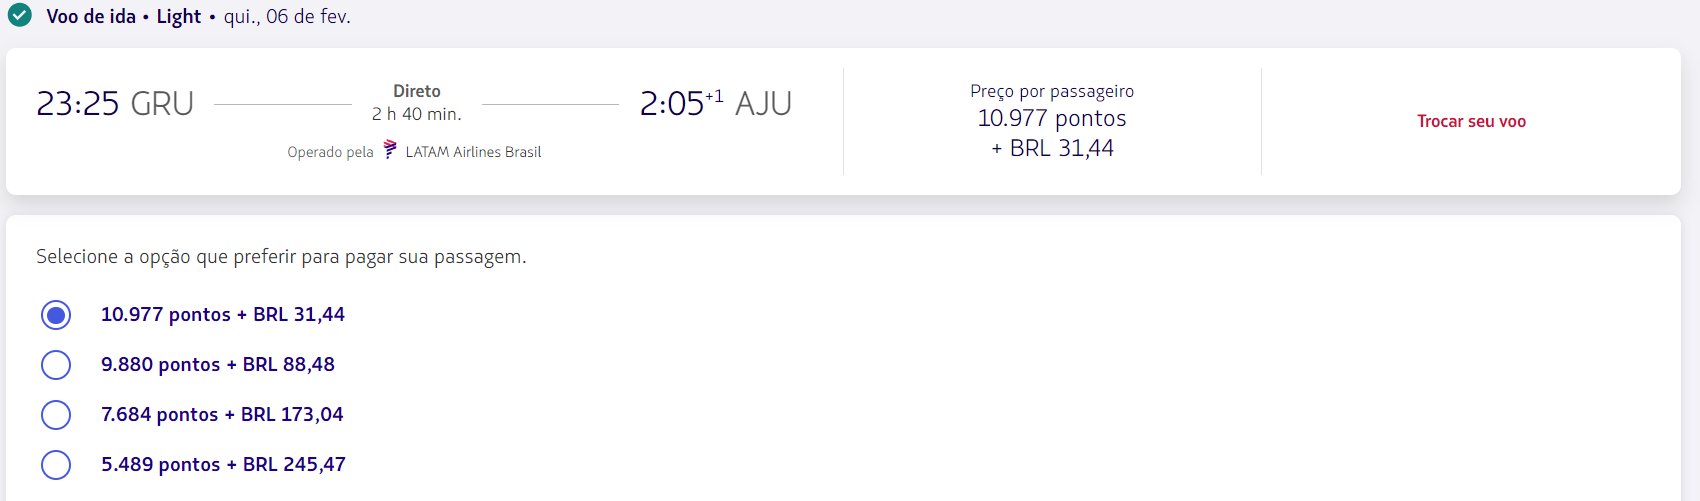Click the Trocar seu voo link

tap(1471, 121)
